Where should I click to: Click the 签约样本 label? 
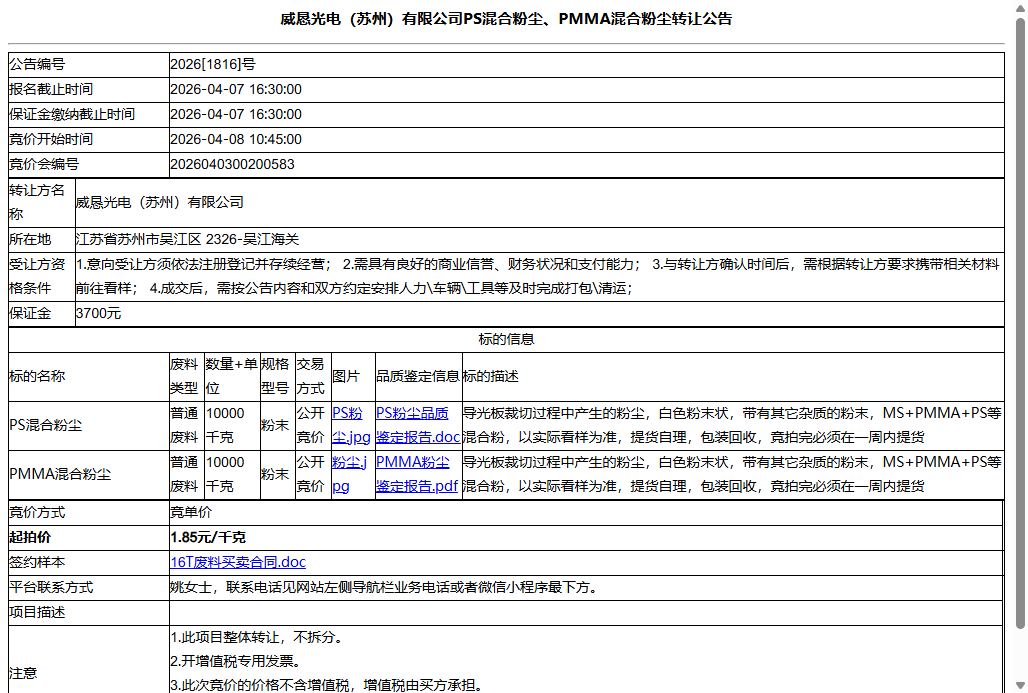(x=37, y=563)
